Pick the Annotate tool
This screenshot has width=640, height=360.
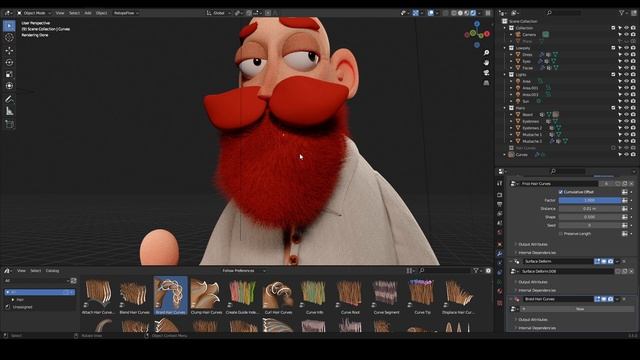9,99
